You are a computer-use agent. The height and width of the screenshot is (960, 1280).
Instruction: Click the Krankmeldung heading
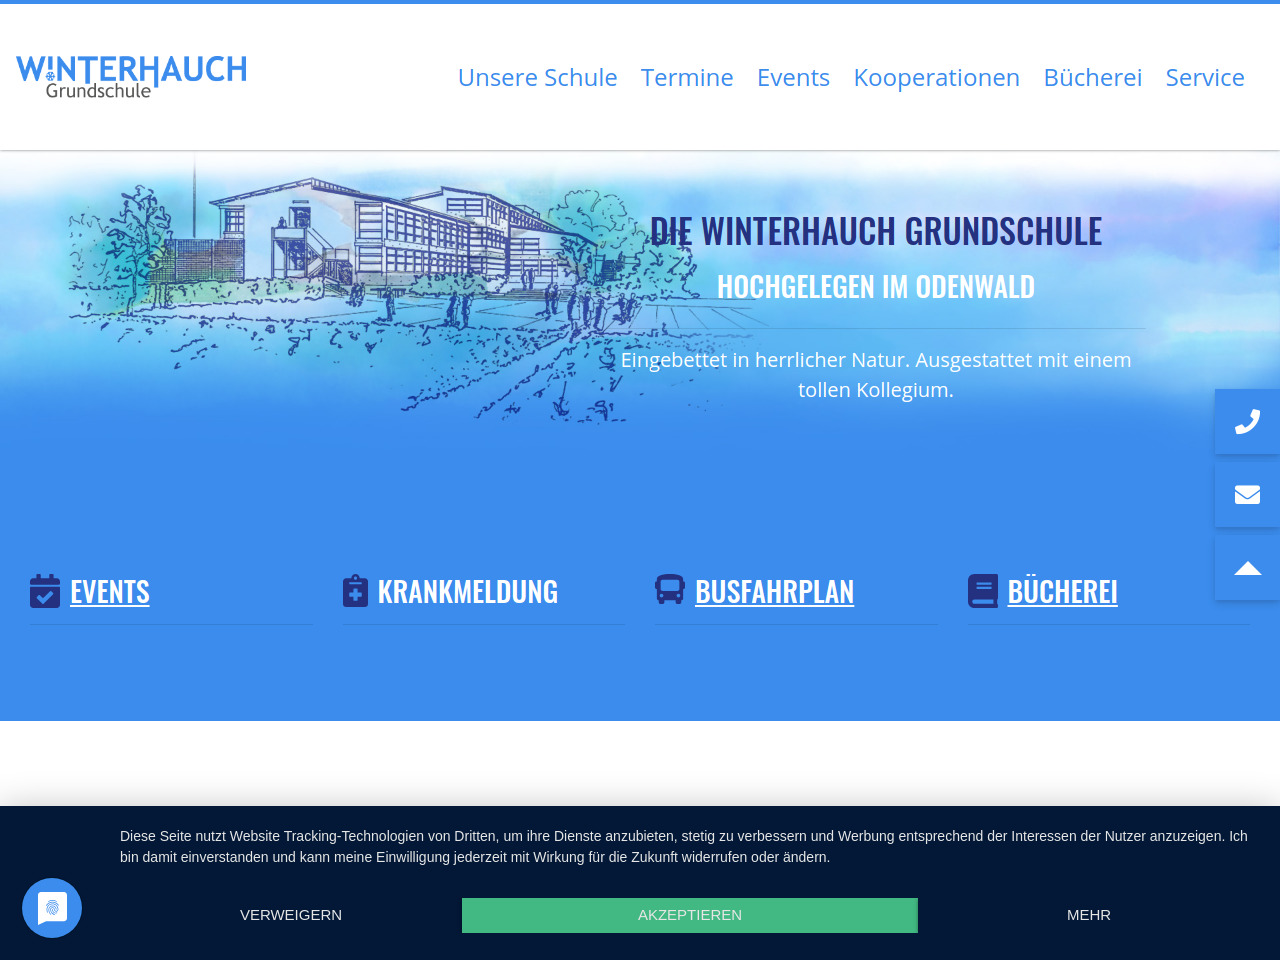467,592
